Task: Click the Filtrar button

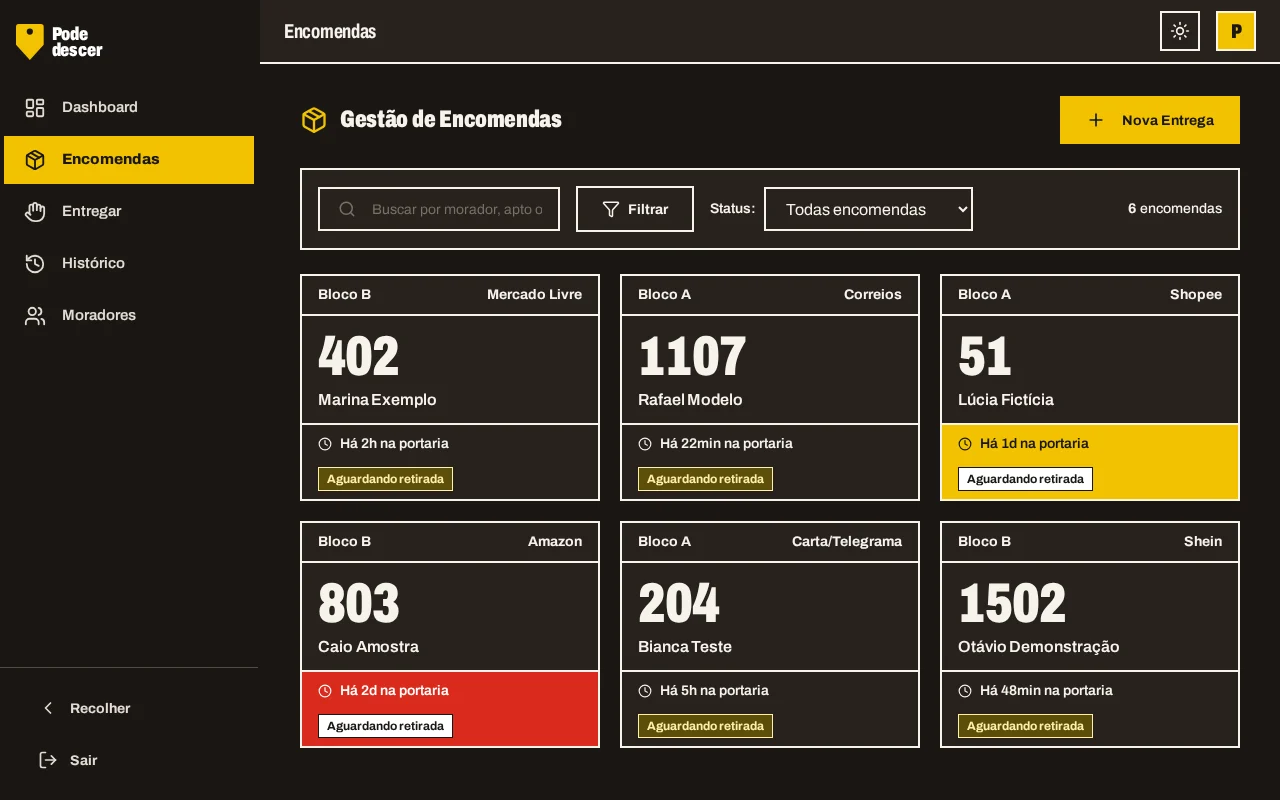Action: (x=635, y=209)
